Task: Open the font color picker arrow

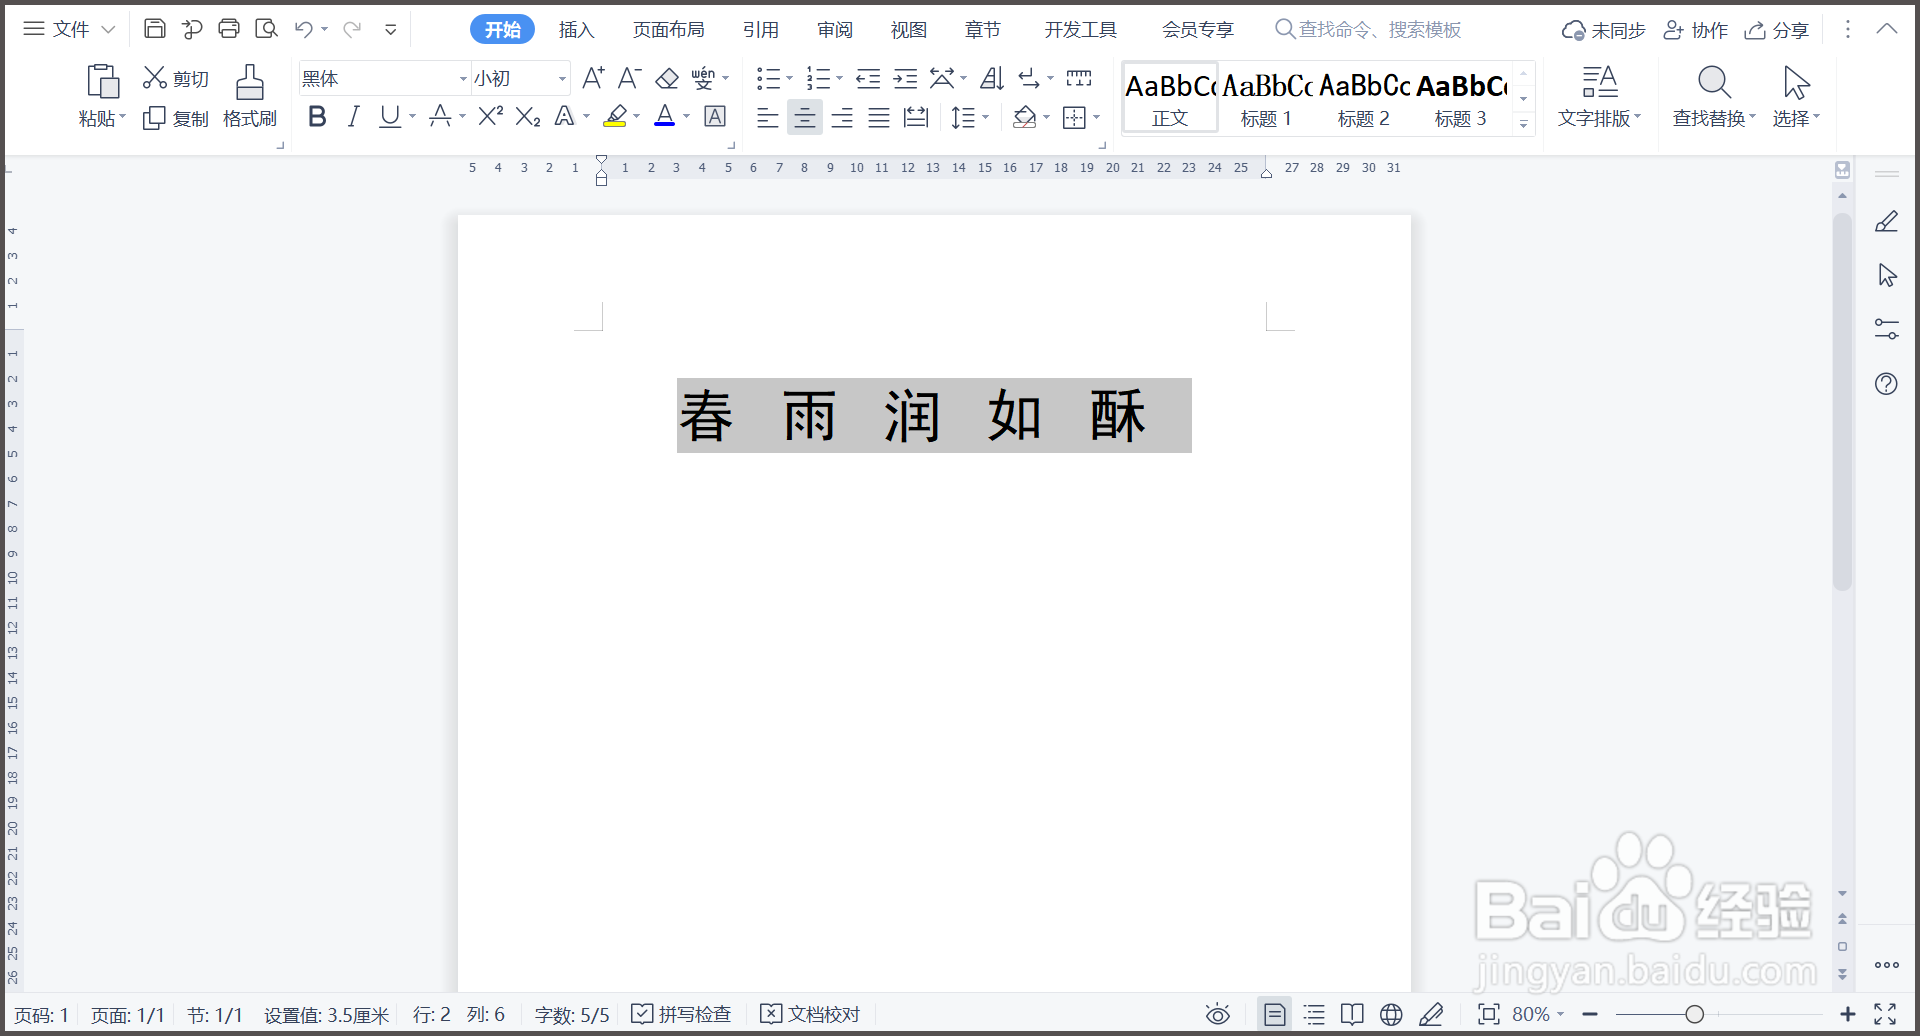Action: coord(685,117)
